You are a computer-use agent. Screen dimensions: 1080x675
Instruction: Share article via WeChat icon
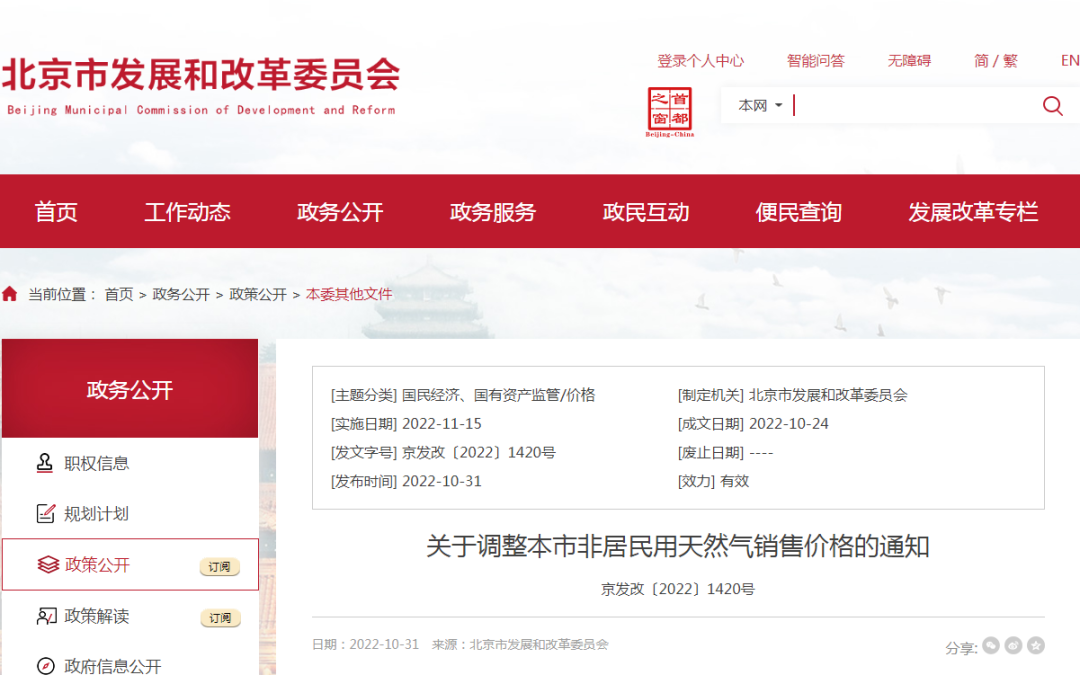[x=991, y=646]
